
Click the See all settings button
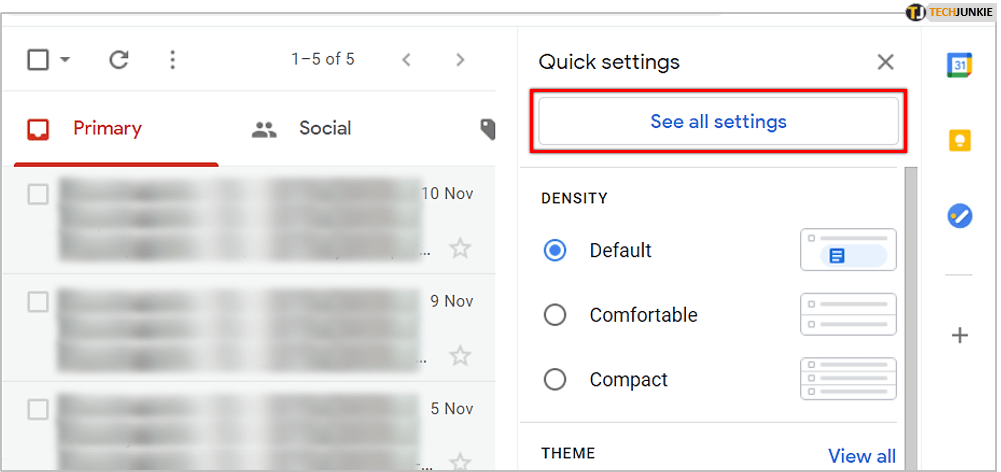[718, 122]
